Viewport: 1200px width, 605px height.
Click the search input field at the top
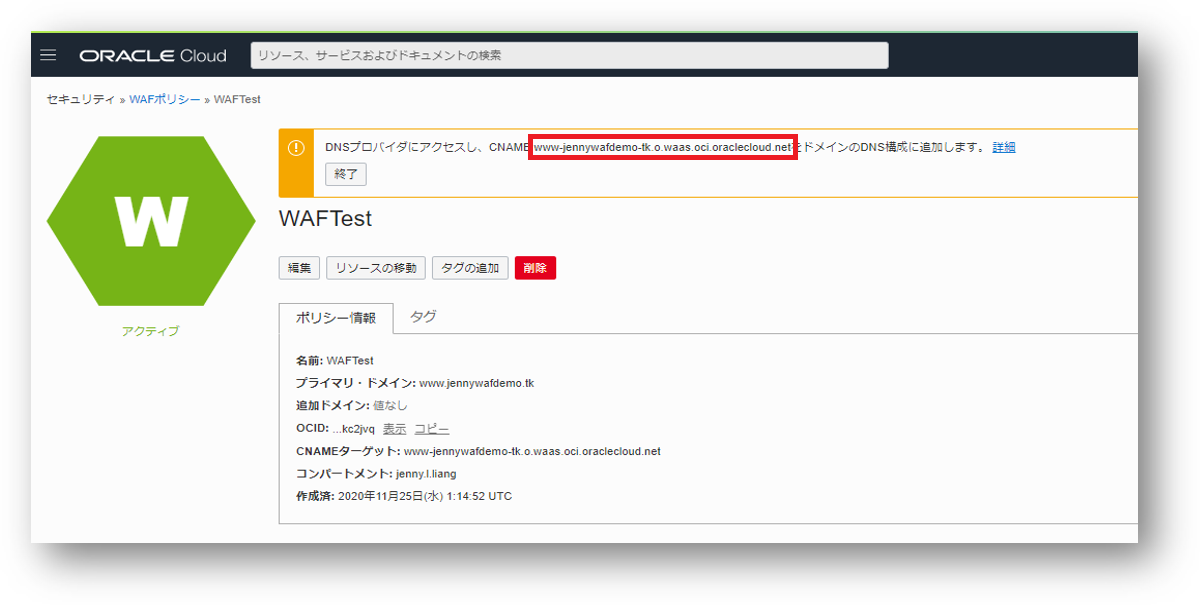568,55
